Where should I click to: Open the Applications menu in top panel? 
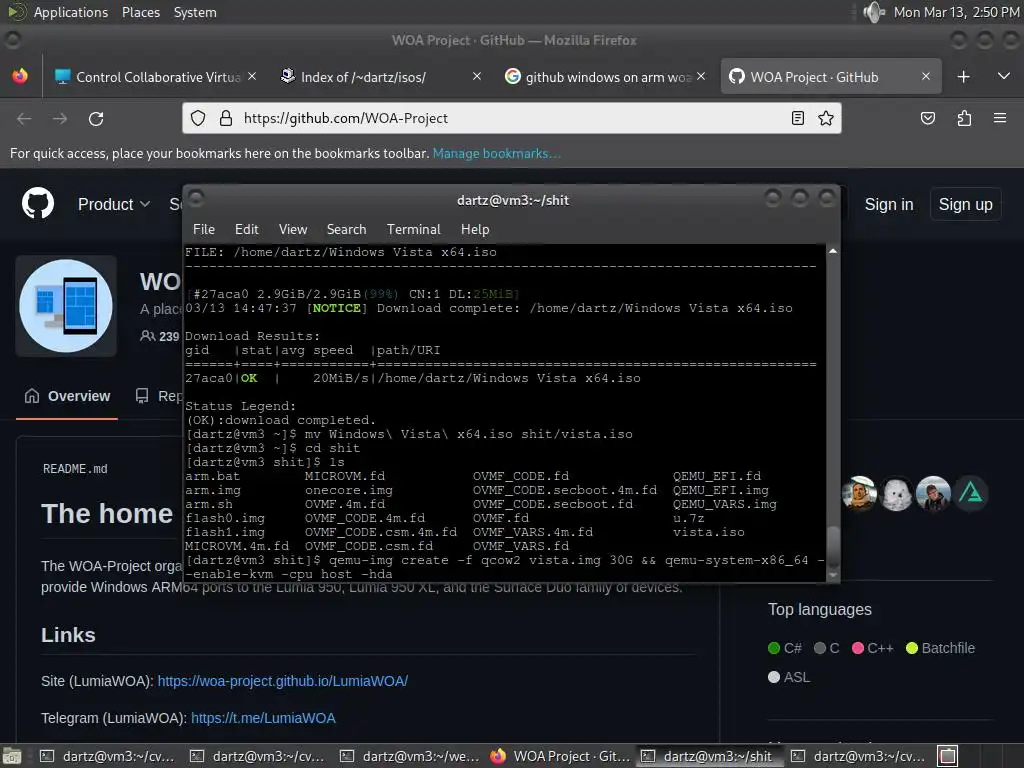tap(71, 12)
